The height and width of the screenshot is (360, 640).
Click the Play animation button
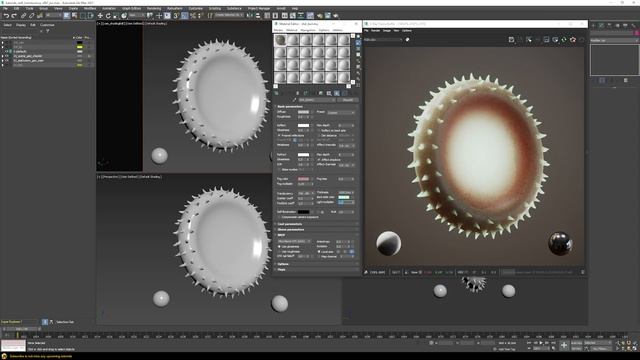point(541,343)
